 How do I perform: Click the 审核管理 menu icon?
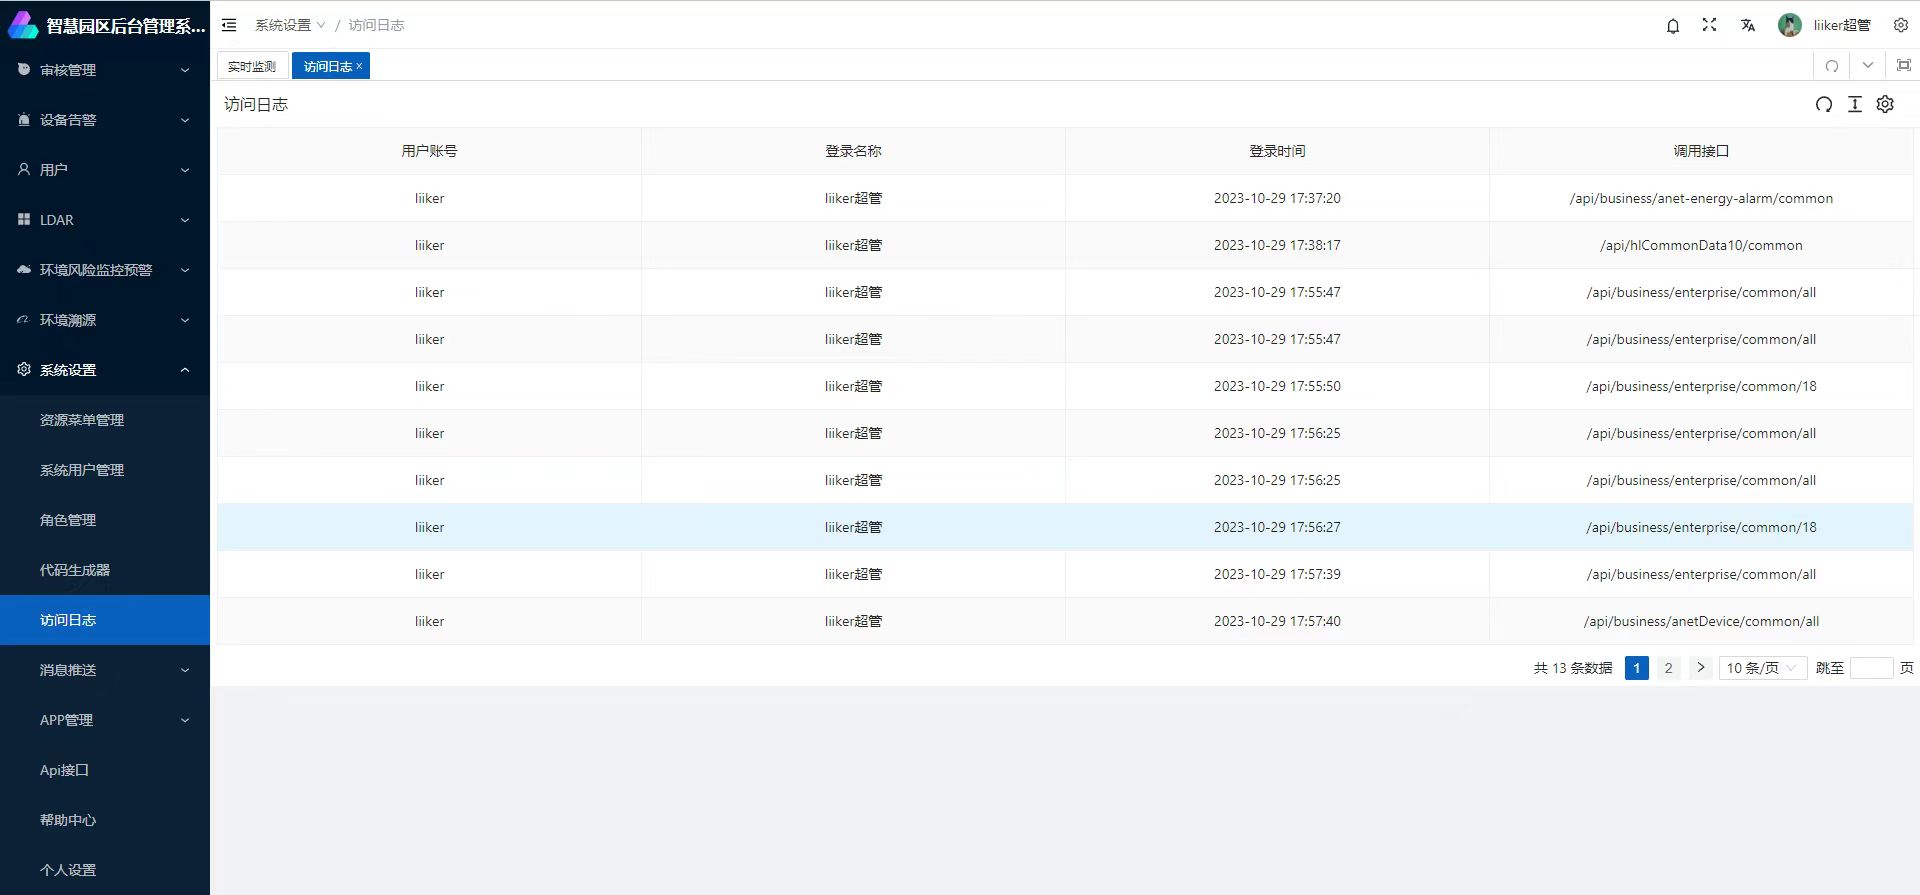tap(24, 69)
